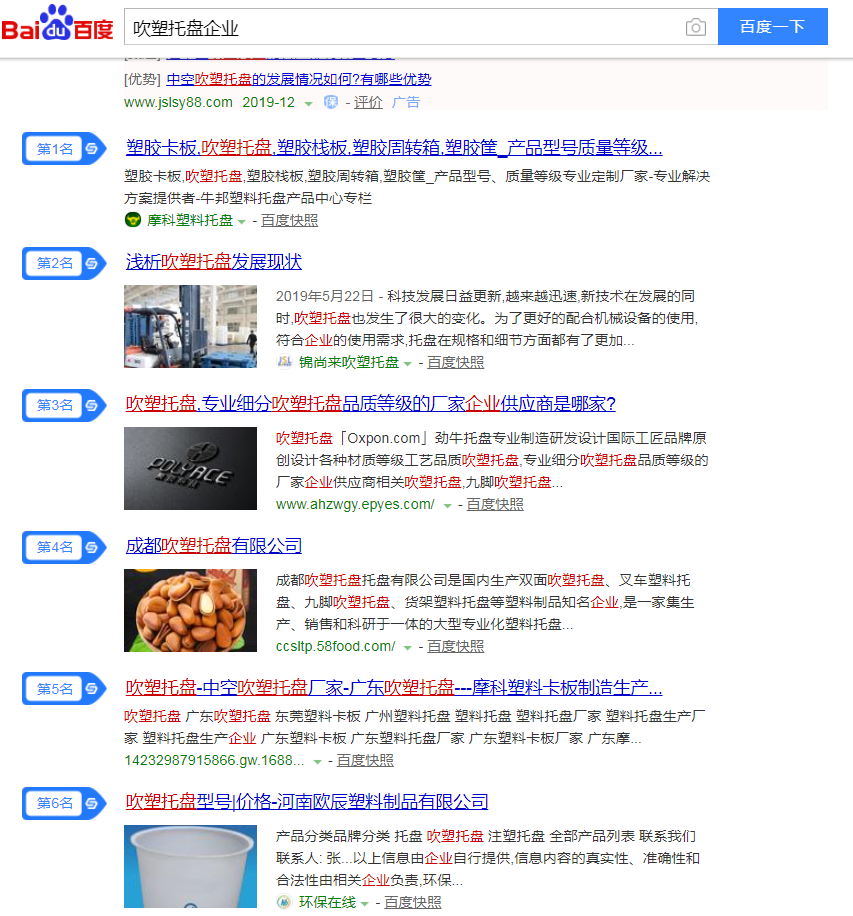Open 14232987915866.gw.1688 URL link

tap(214, 760)
